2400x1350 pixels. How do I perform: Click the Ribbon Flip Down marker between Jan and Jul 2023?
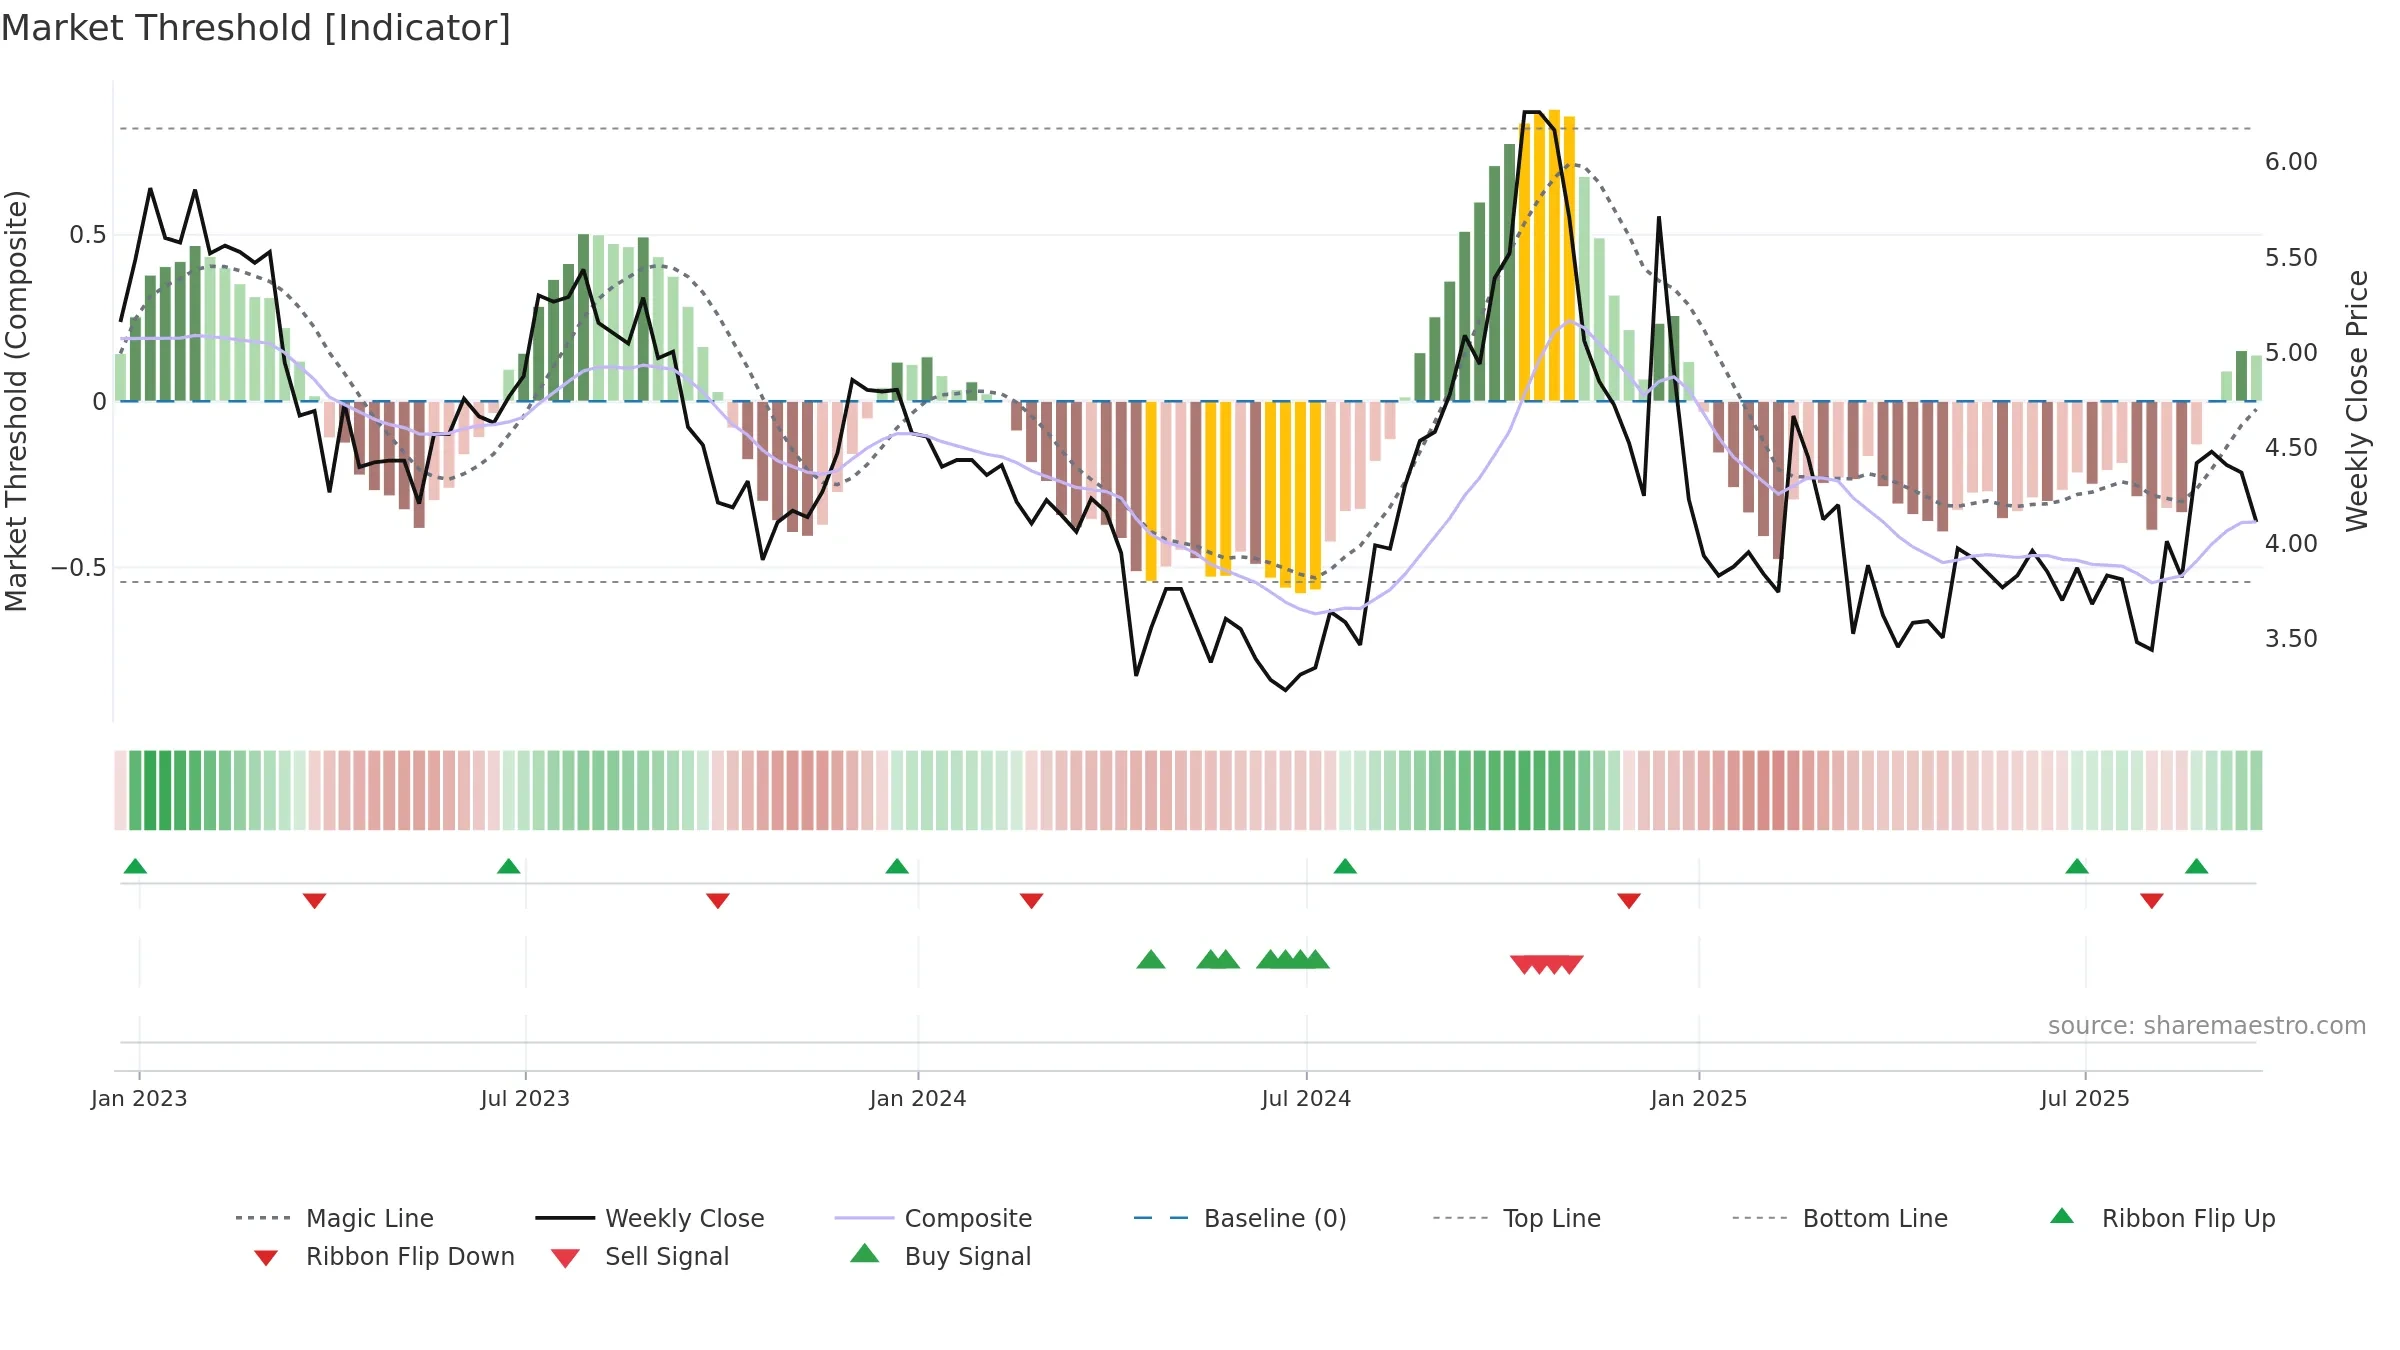314,901
